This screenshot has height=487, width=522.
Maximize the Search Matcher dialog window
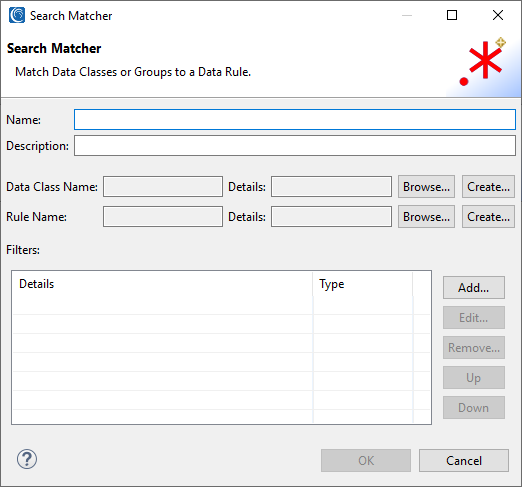pos(452,15)
